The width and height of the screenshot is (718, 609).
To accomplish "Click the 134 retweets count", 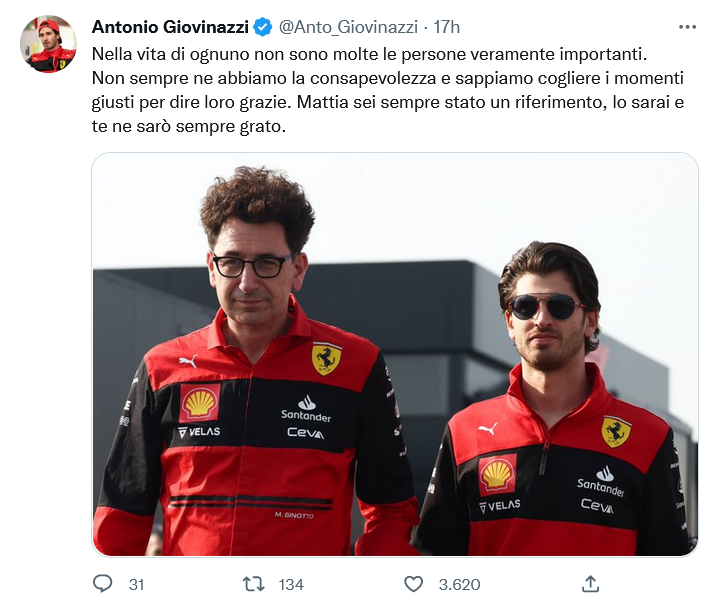I will [x=291, y=585].
